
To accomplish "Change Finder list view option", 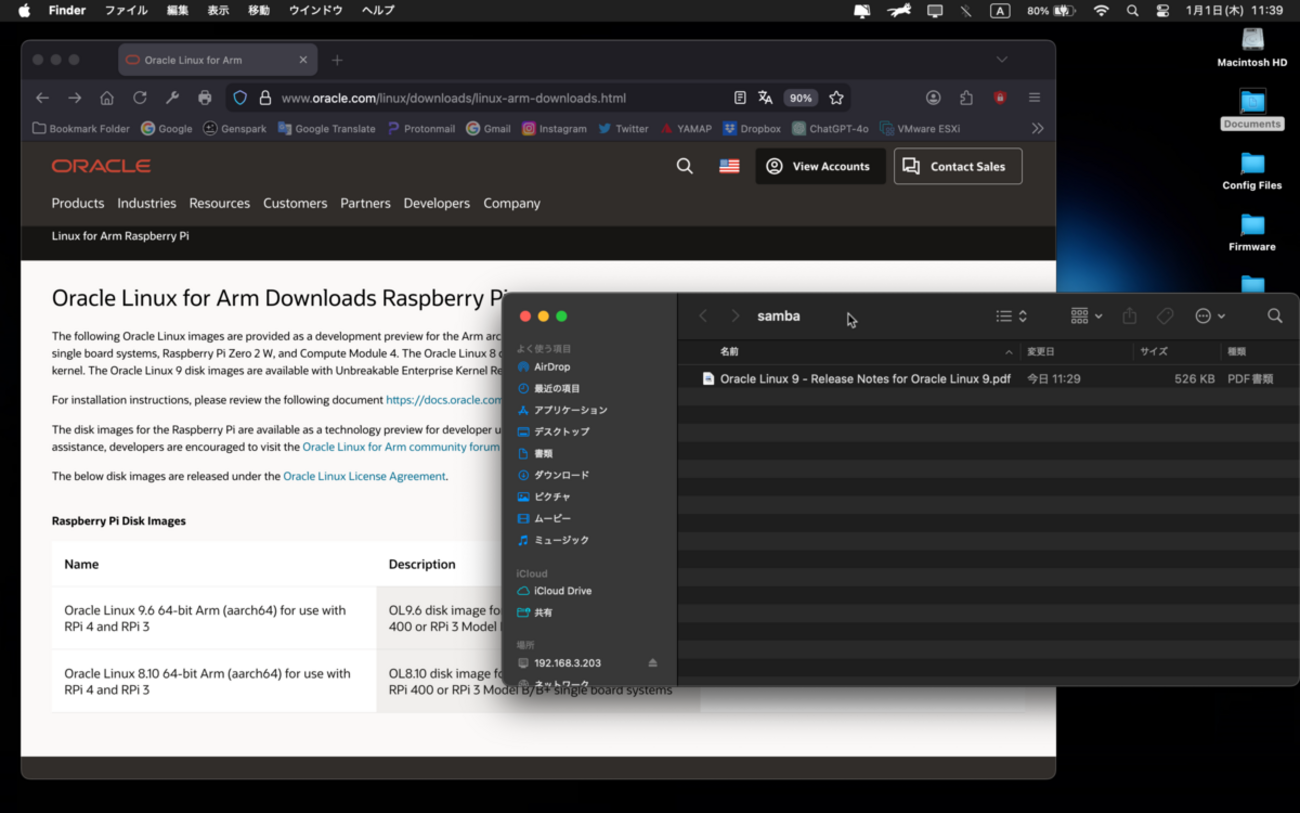I will pyautogui.click(x=1011, y=316).
